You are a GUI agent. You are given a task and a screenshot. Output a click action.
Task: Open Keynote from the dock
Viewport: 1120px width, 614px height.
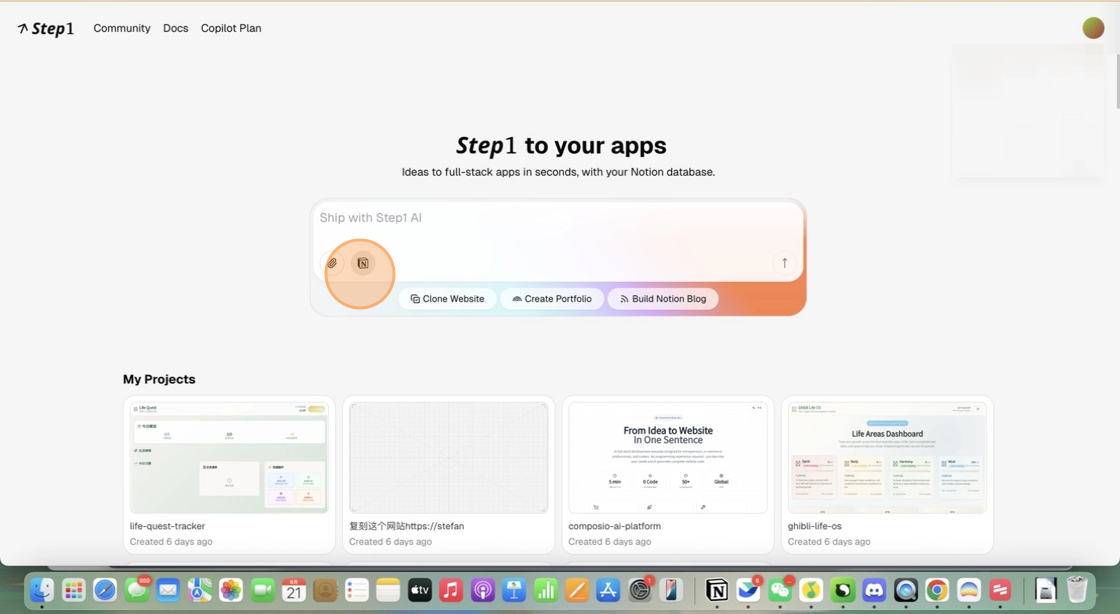pyautogui.click(x=514, y=590)
